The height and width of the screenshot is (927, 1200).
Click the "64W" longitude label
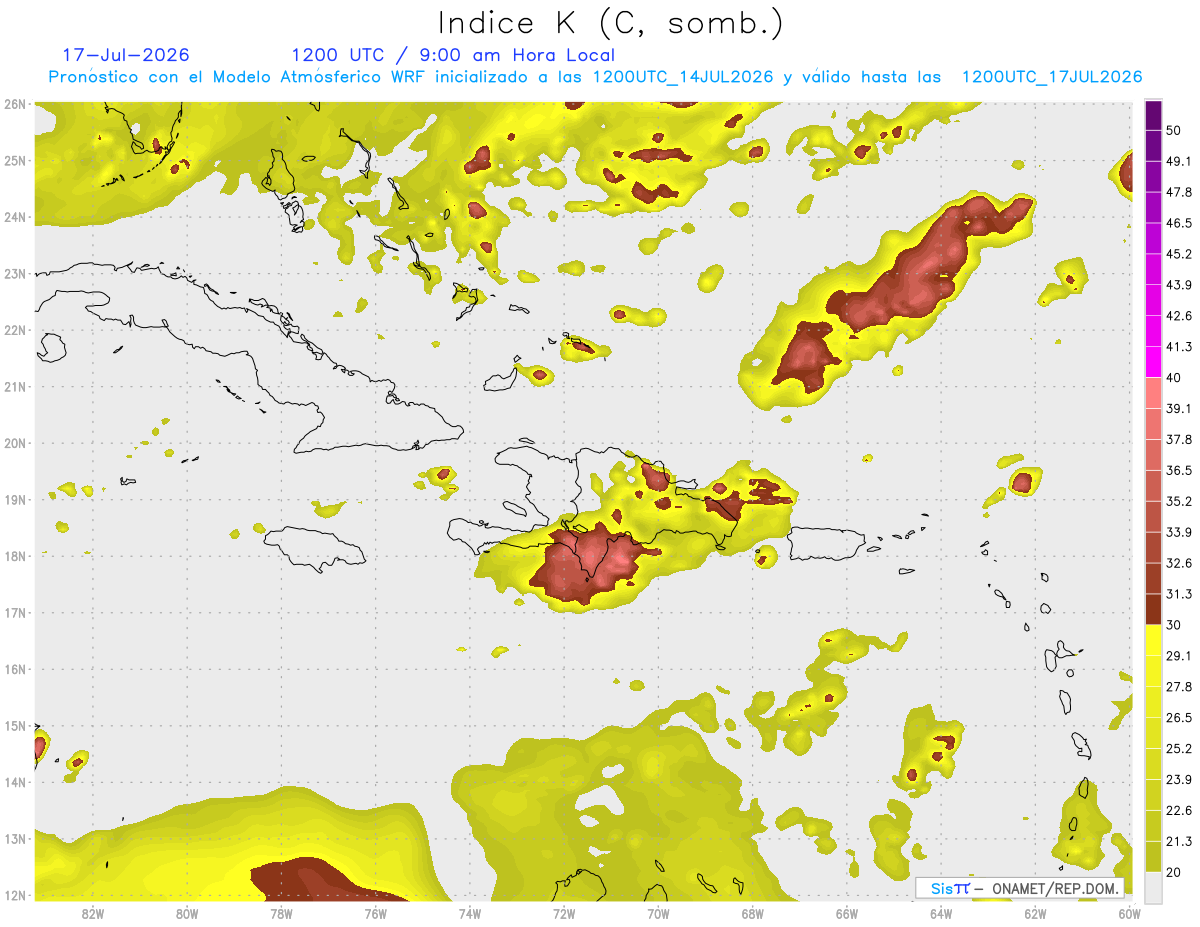[941, 913]
